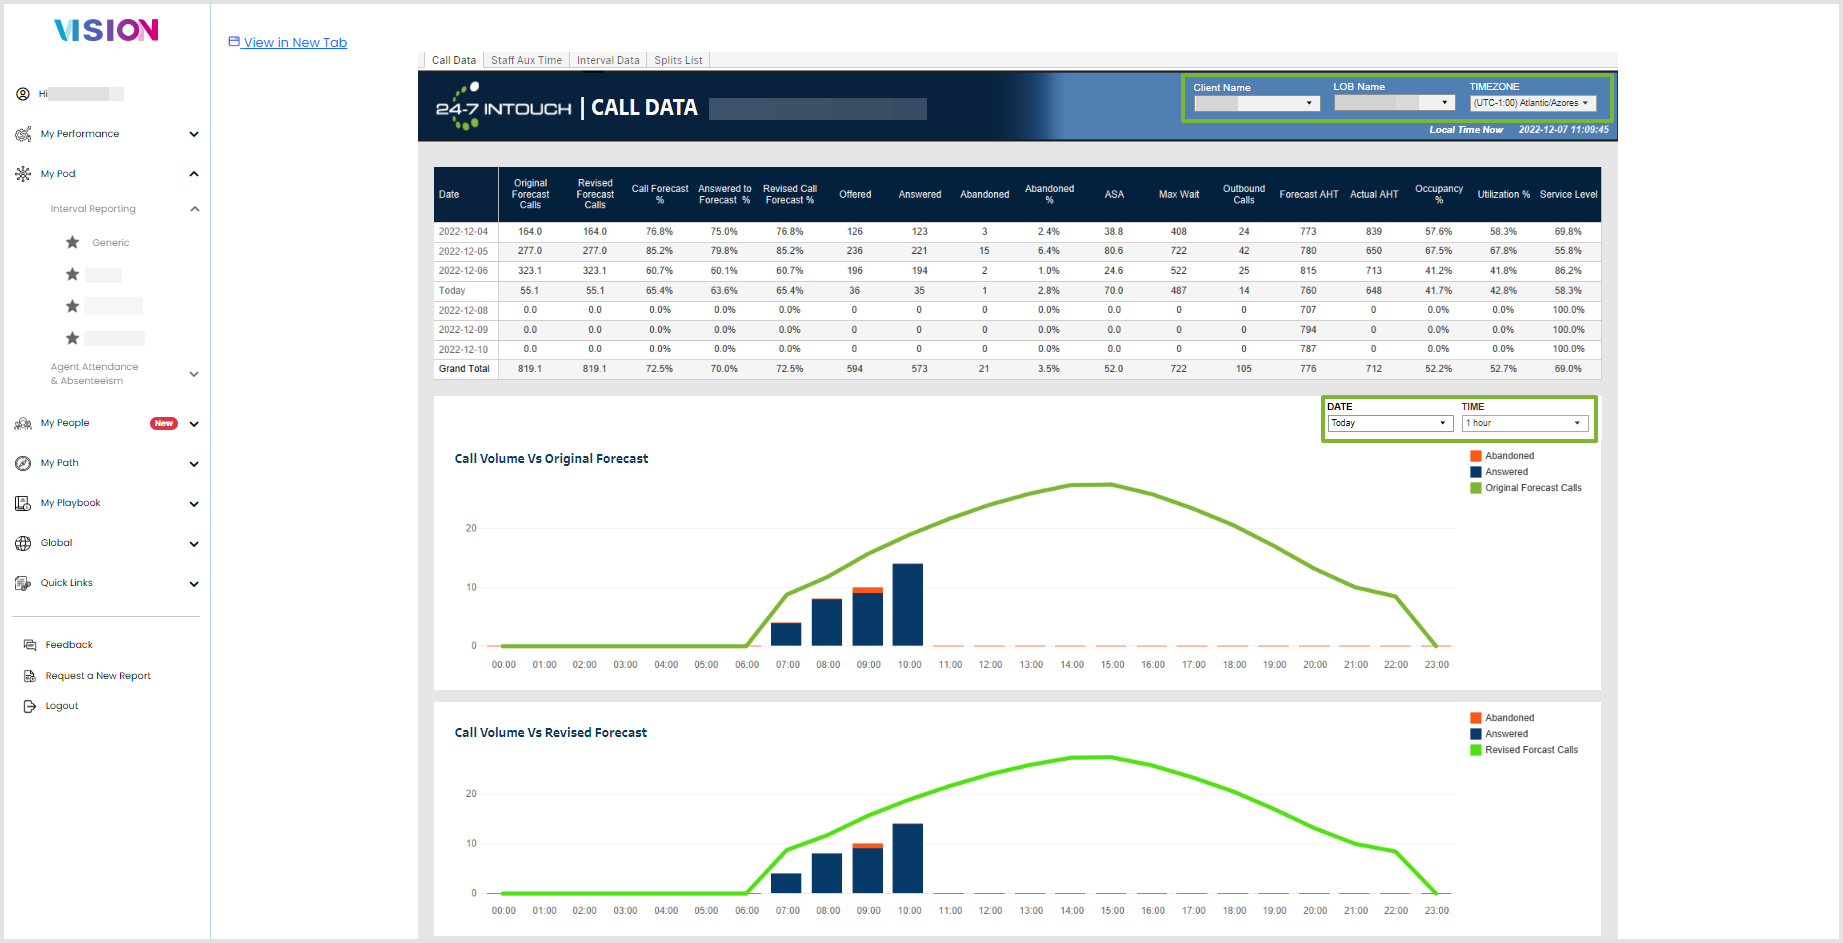
Task: Expand Agent Attendance & Absenteeism section
Action: coord(194,375)
